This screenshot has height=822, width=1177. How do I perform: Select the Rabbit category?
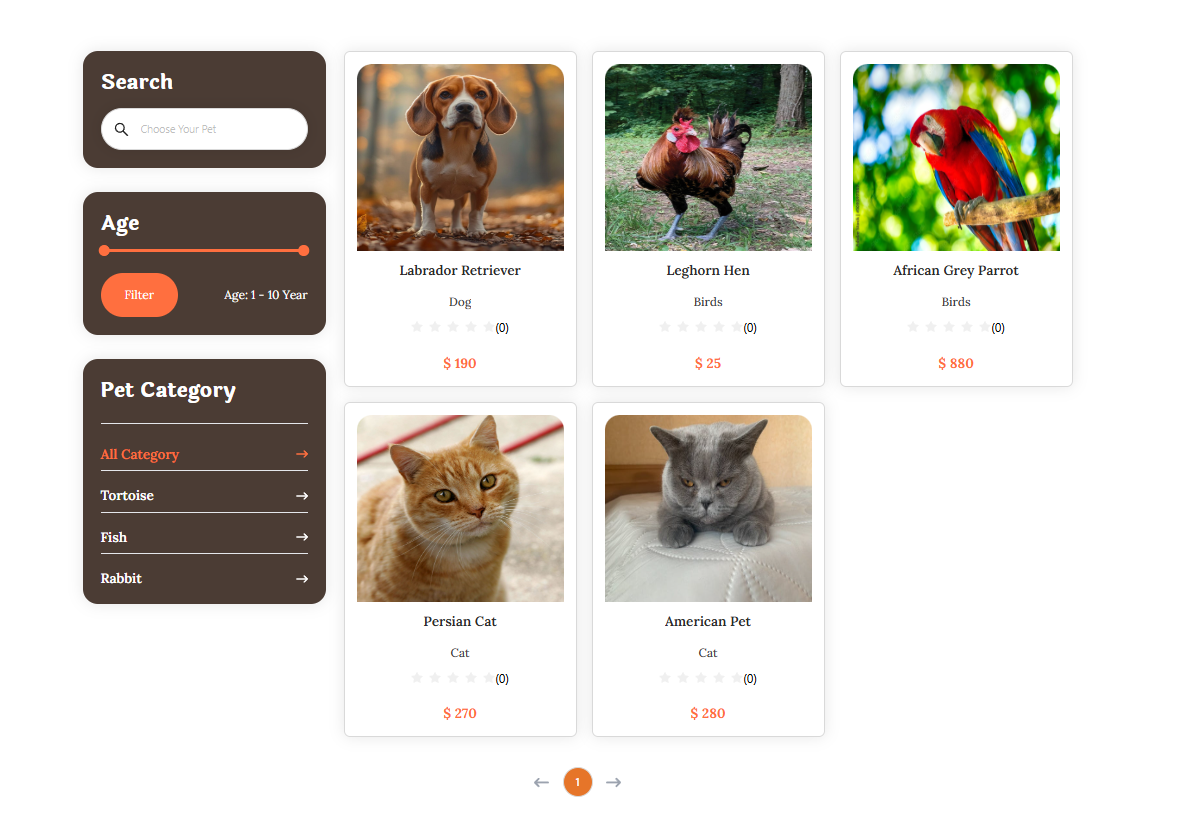pyautogui.click(x=121, y=579)
